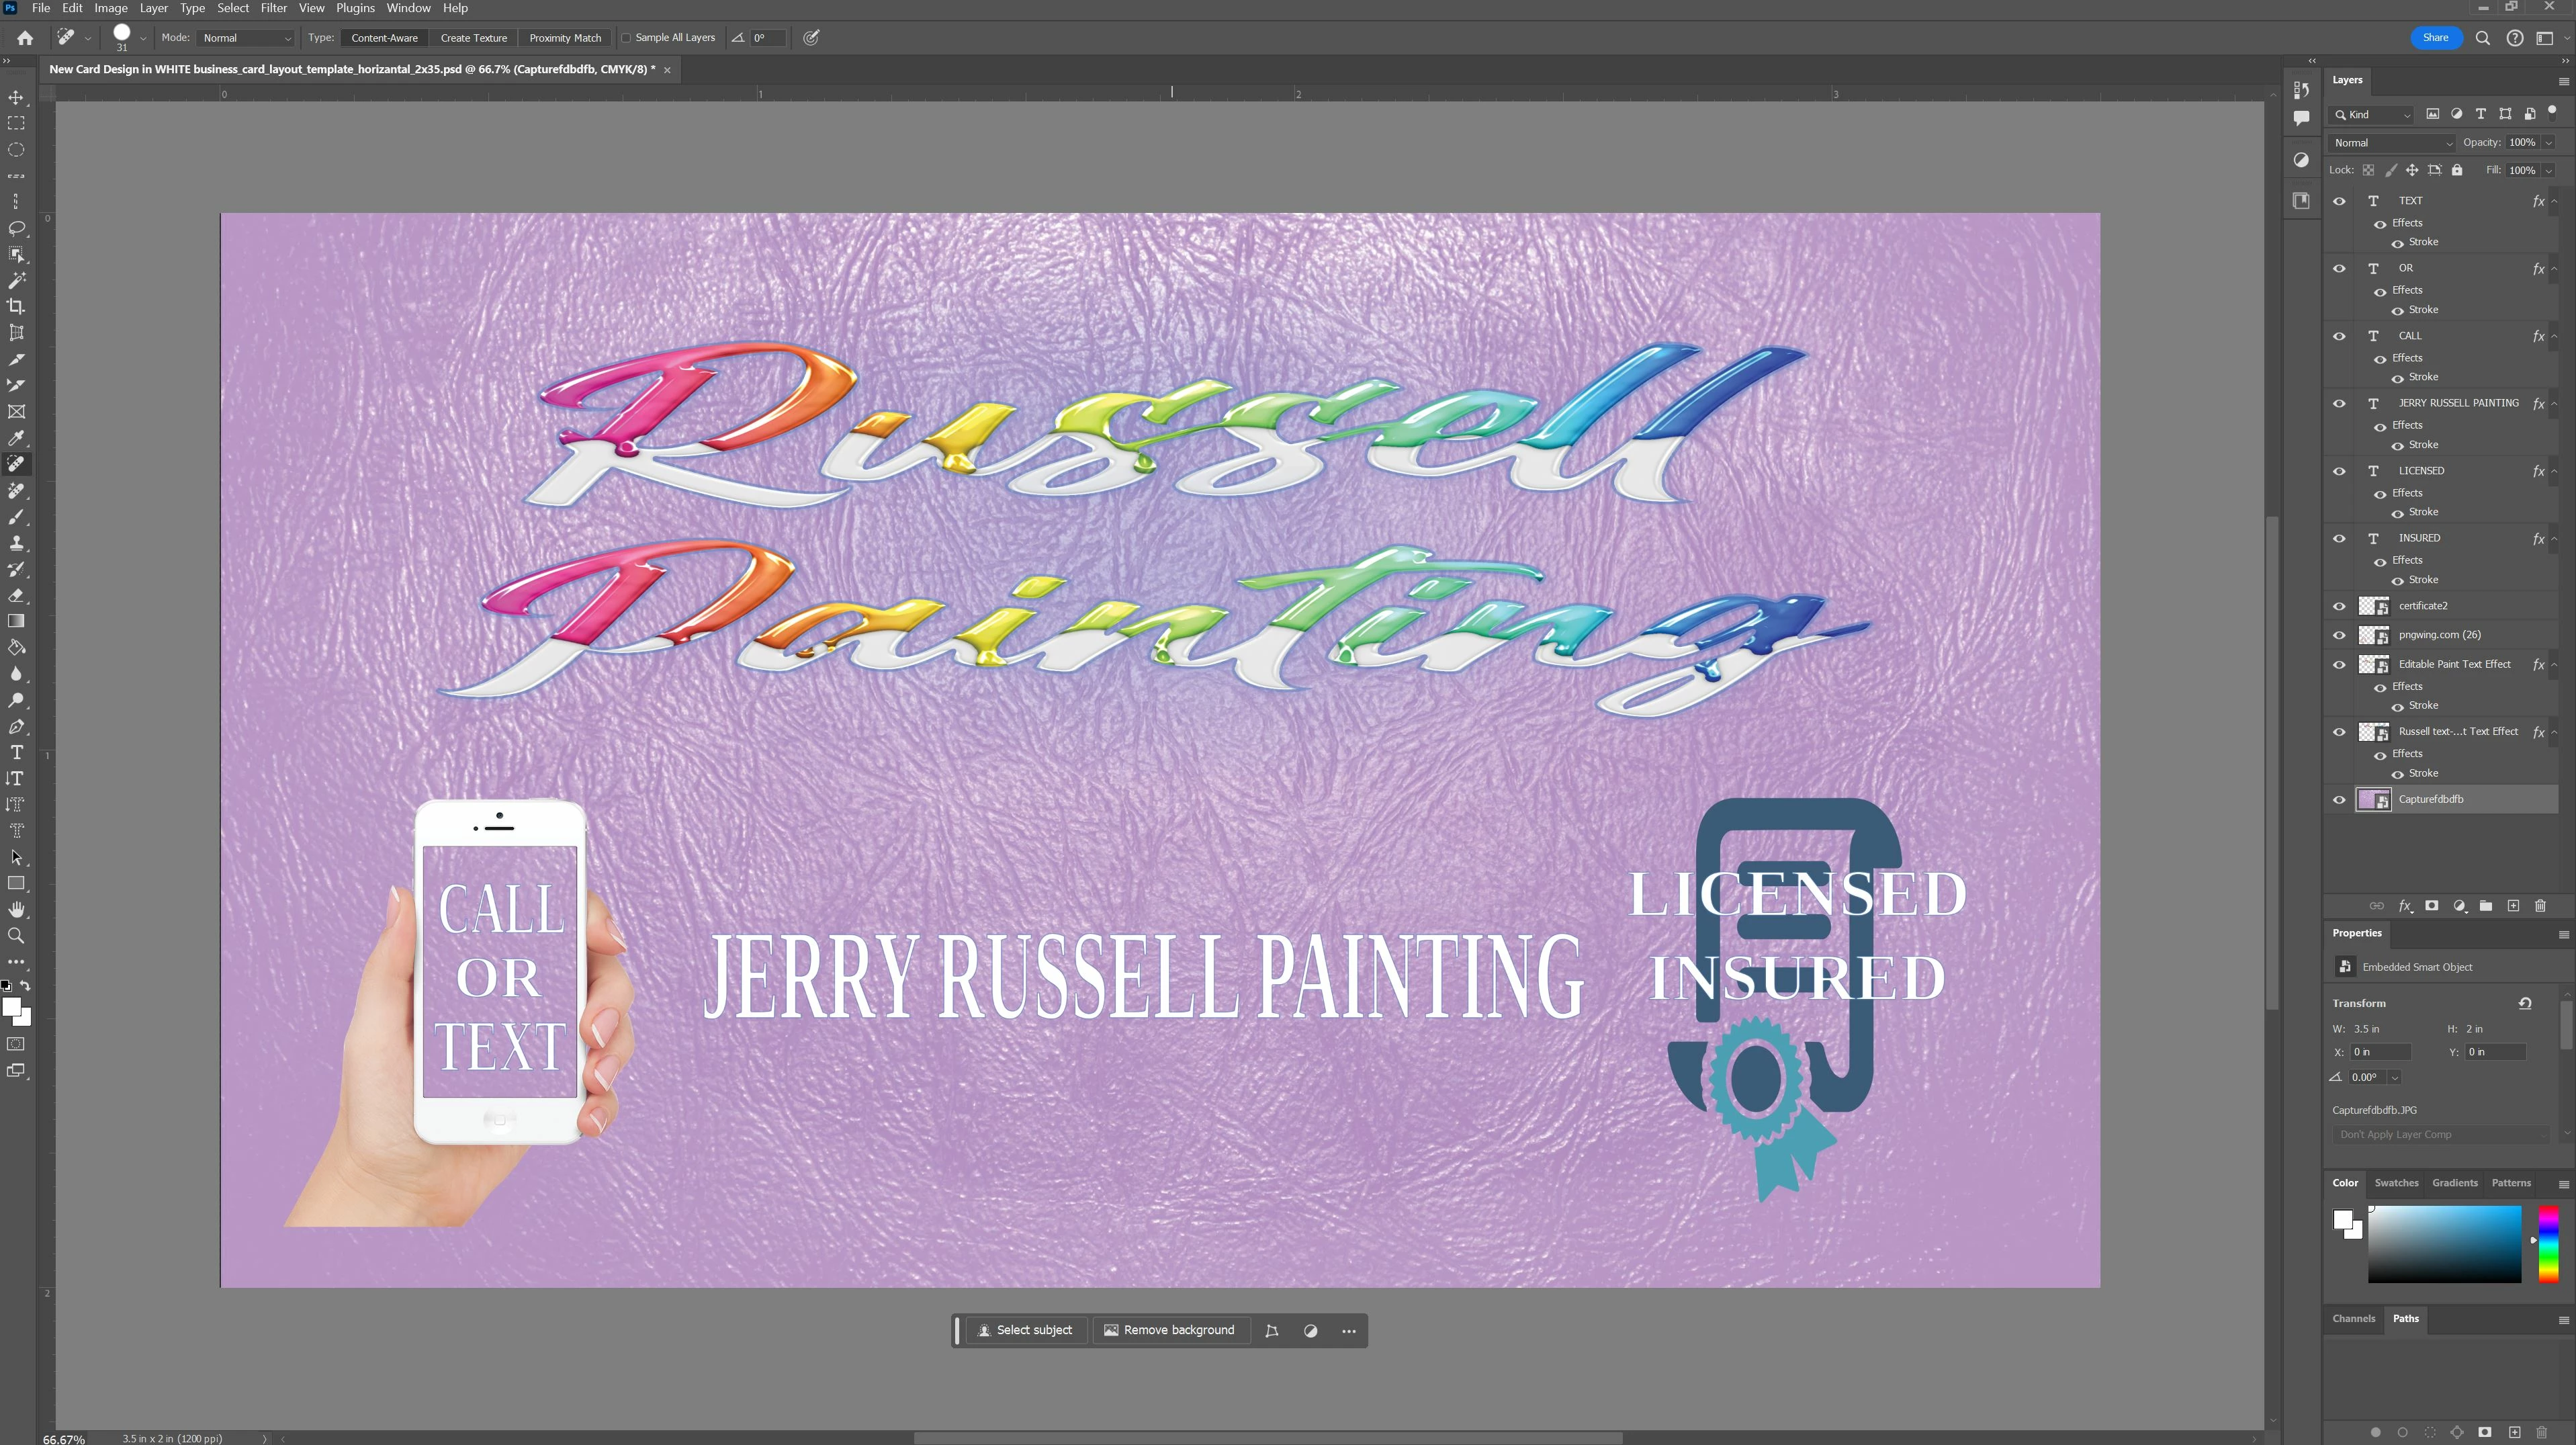Click the rainbow hue slider strip

click(2548, 1244)
